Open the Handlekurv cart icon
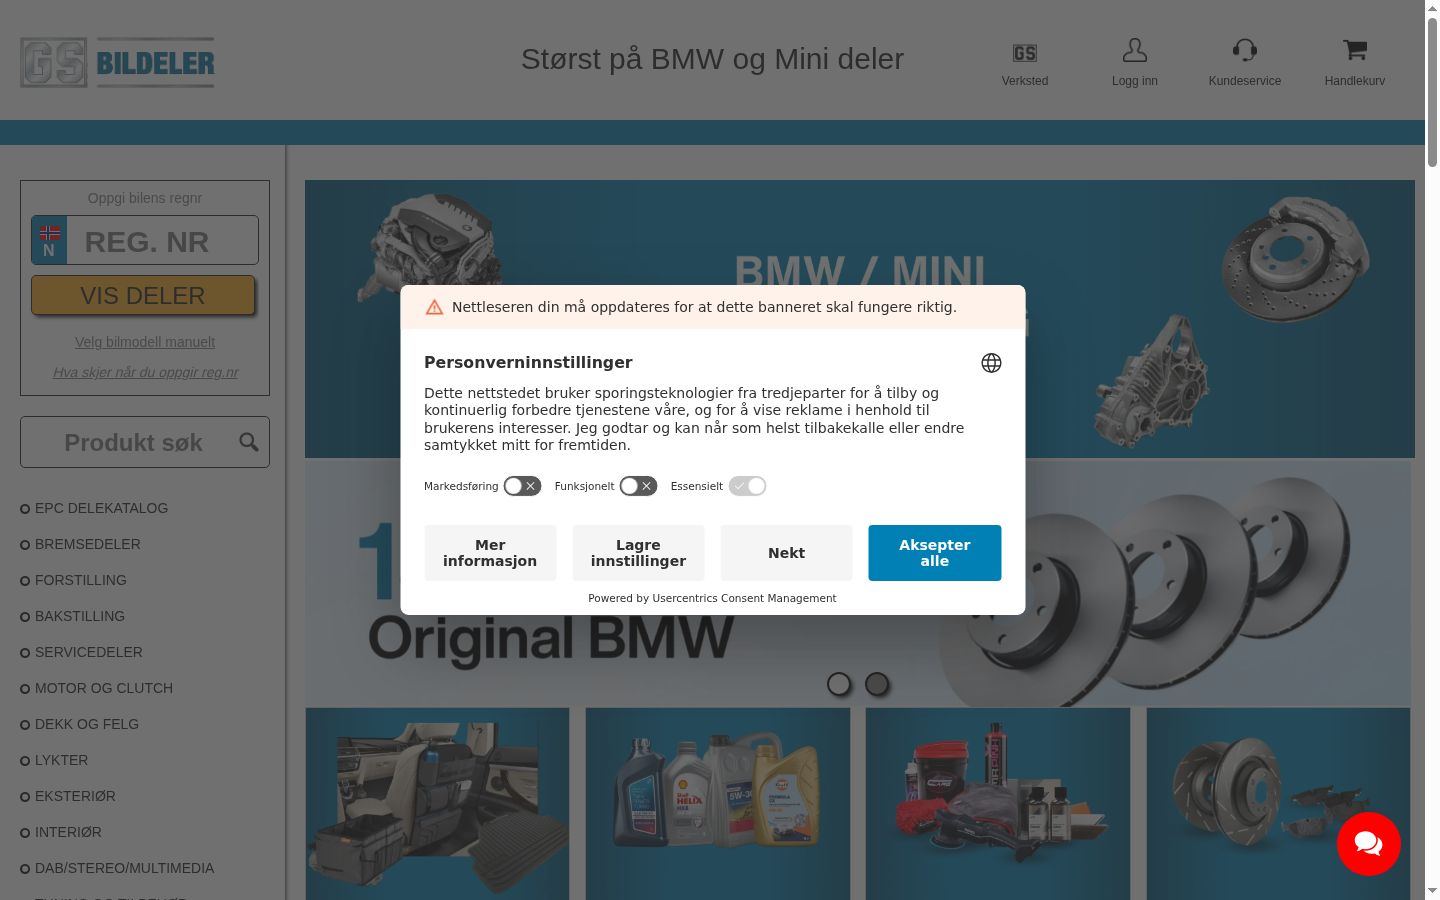The width and height of the screenshot is (1440, 900). tap(1355, 49)
